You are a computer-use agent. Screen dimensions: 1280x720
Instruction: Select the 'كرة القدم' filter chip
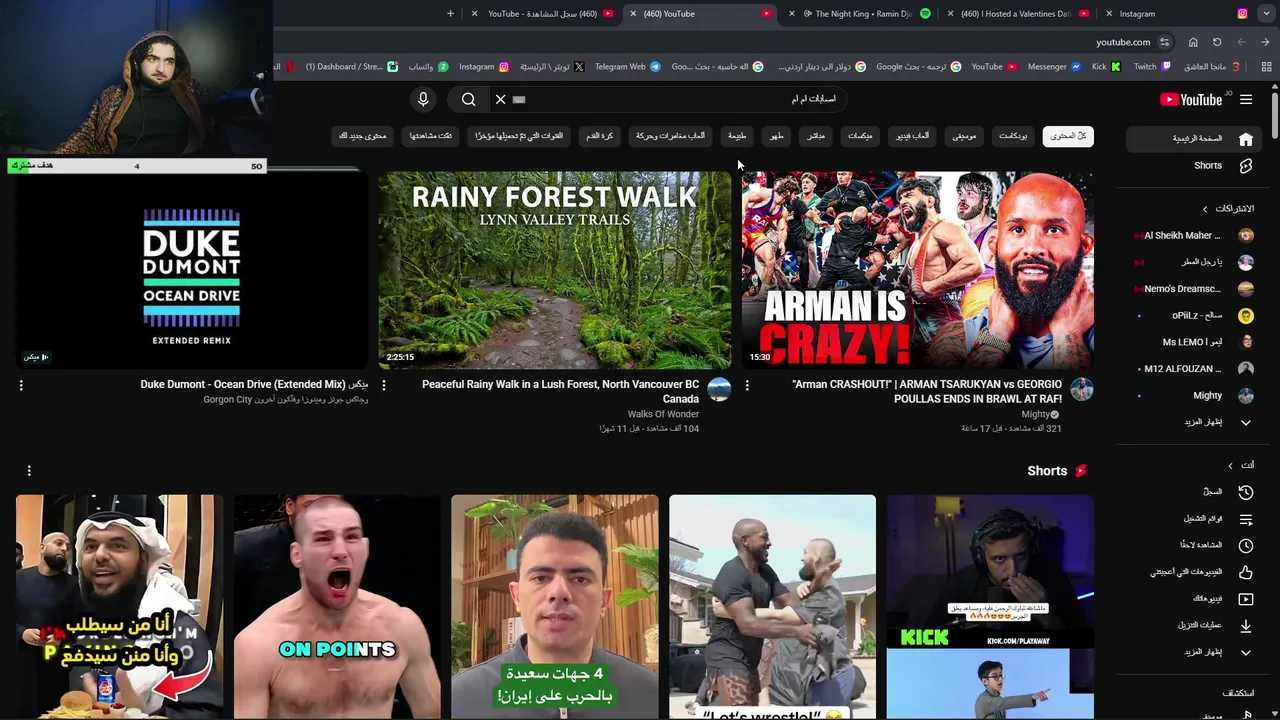click(x=600, y=136)
